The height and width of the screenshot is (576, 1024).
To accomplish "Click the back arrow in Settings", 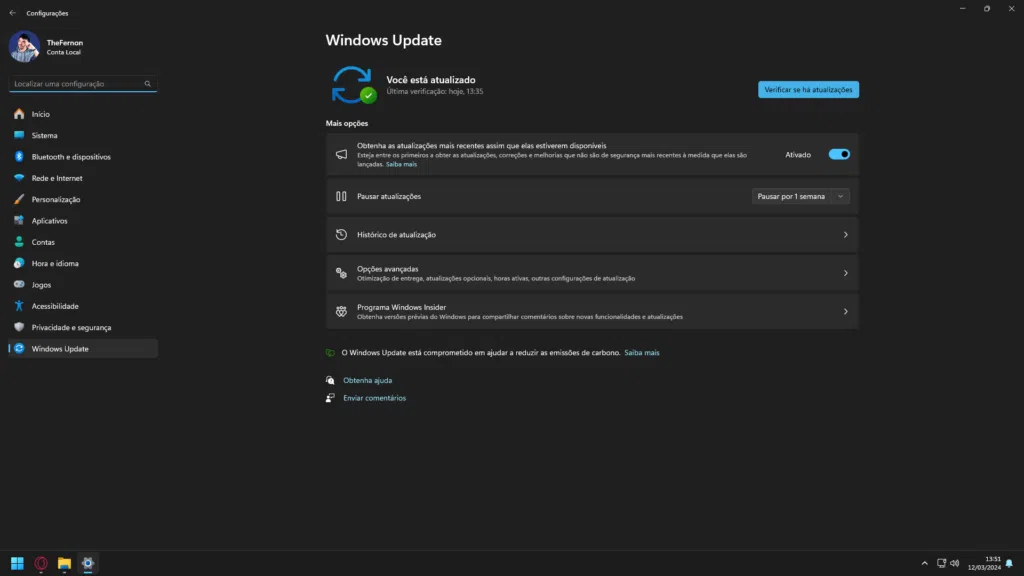I will click(x=12, y=13).
